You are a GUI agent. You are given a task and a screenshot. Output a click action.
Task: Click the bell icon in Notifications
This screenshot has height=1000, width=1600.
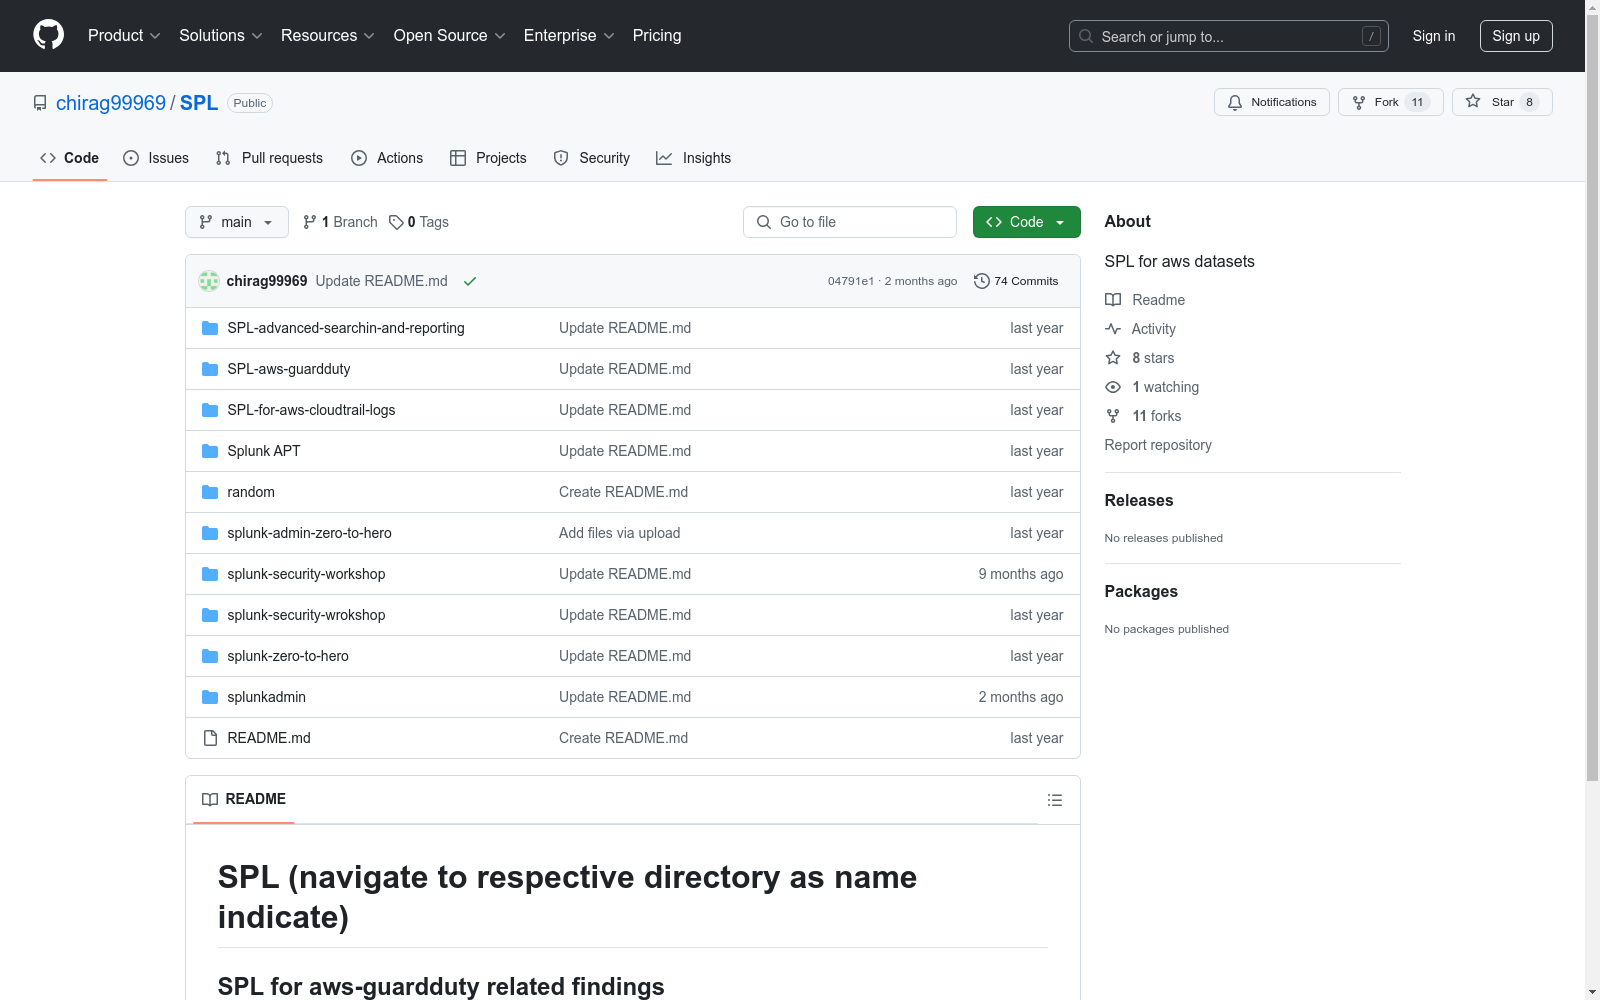(x=1235, y=102)
